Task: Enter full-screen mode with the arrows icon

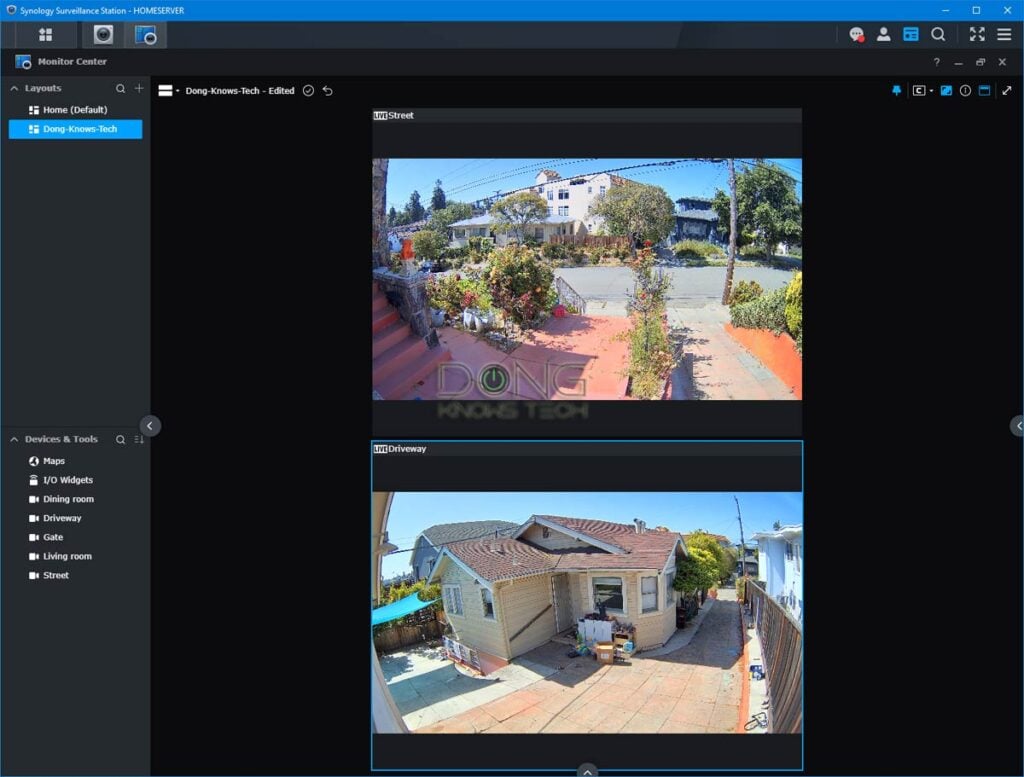Action: click(x=977, y=35)
